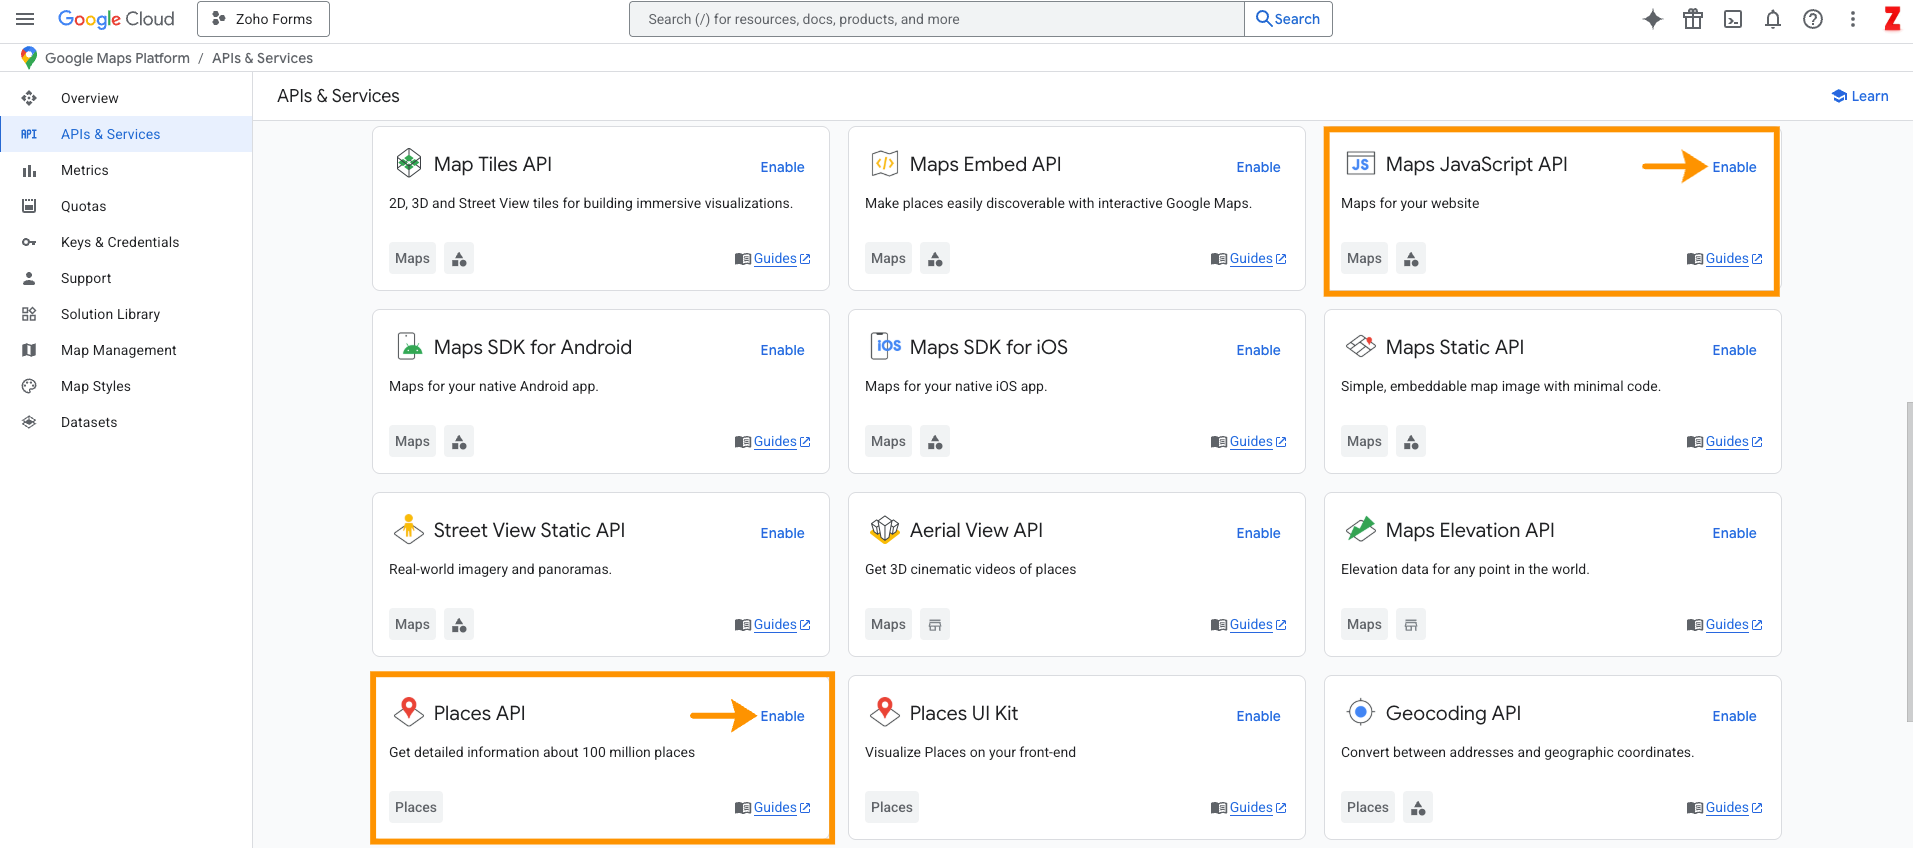This screenshot has width=1913, height=848.
Task: Open the notifications bell
Action: click(x=1773, y=19)
